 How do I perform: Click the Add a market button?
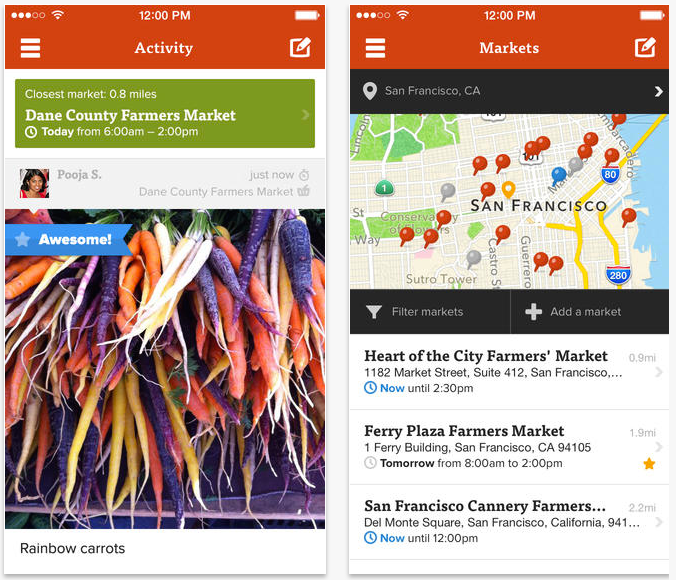click(589, 311)
